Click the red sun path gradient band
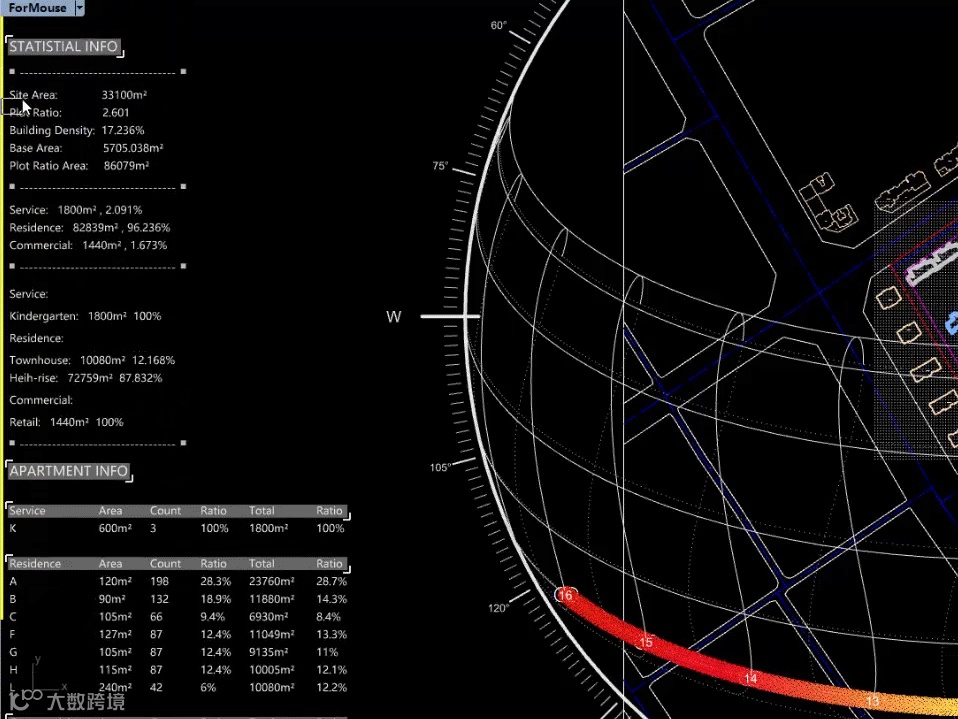The image size is (958, 719). click(x=703, y=659)
